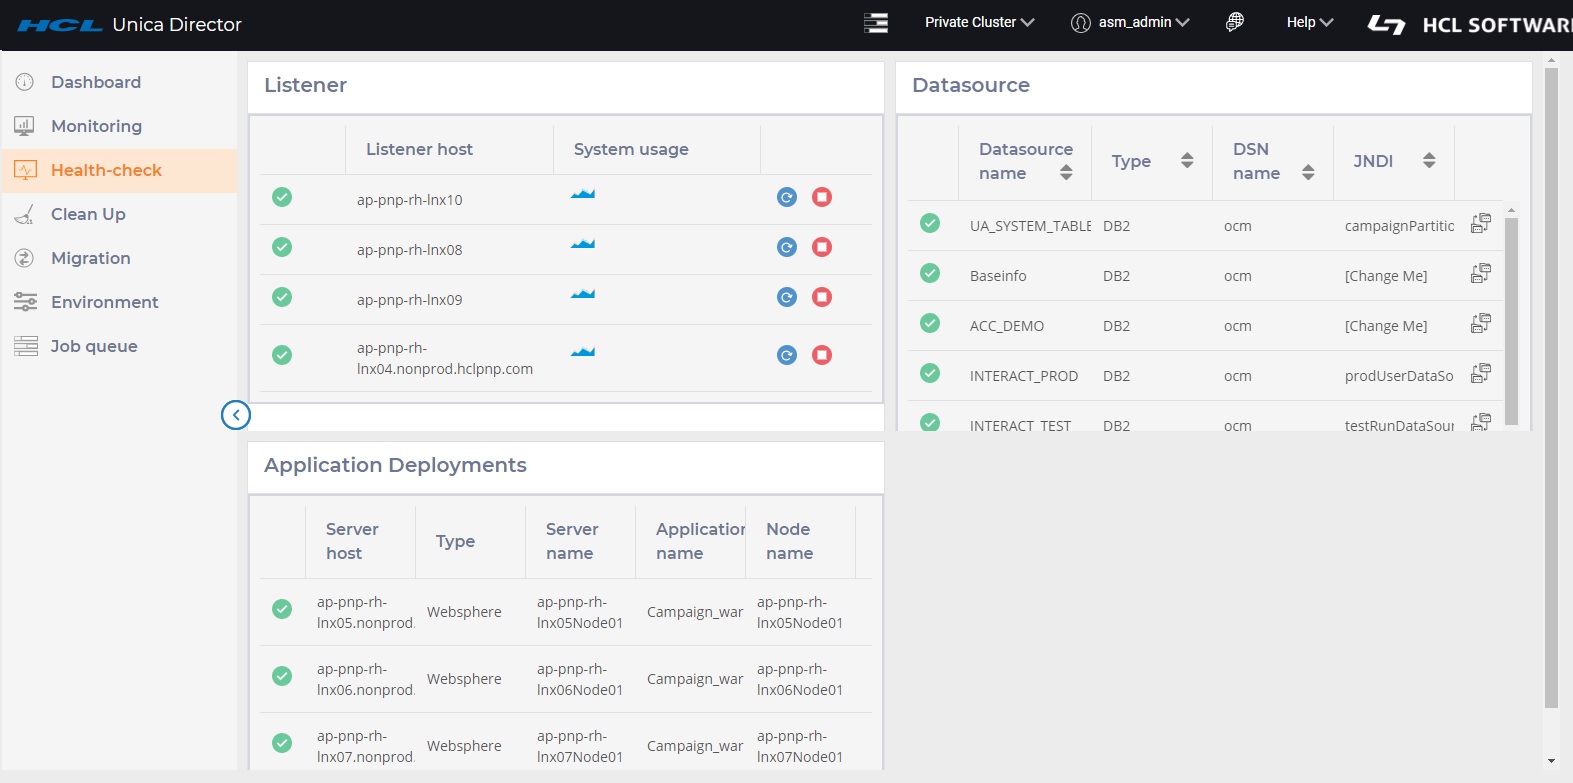
Task: Click status check for Baseinfo datasource
Action: coord(930,273)
